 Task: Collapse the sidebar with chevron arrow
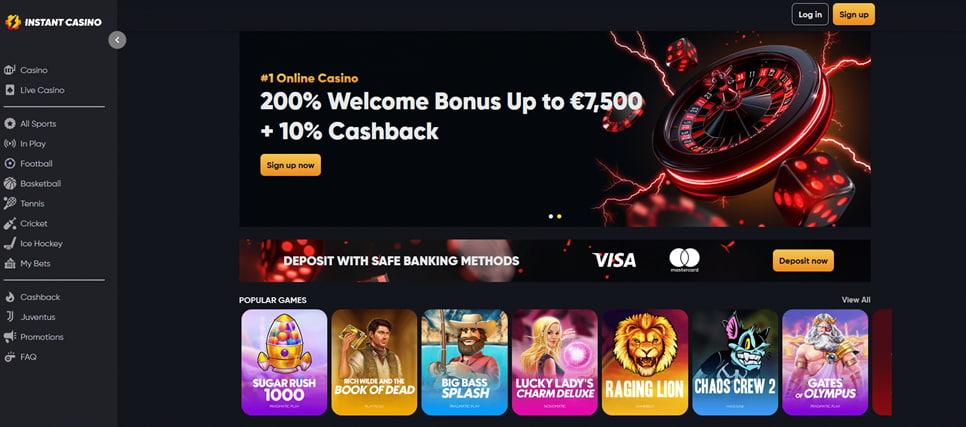[117, 40]
